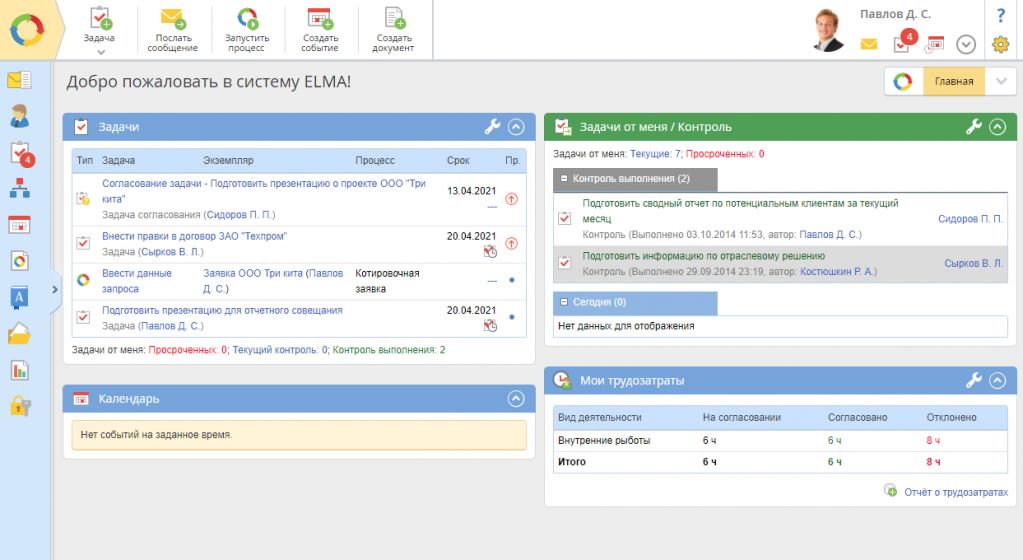This screenshot has width=1023, height=560.
Task: Open Павлов Д. С. user avatar photo
Action: (x=828, y=30)
